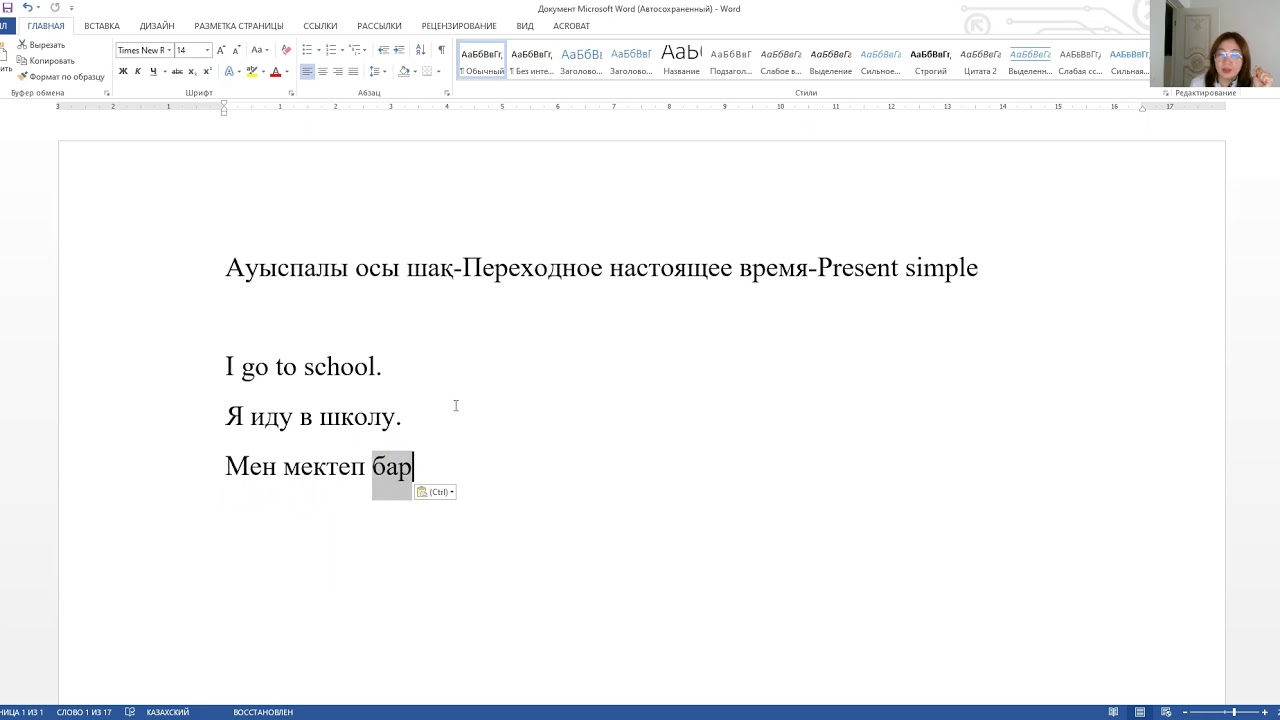The image size is (1280, 720).
Task: Switch to read mode view
Action: click(1114, 712)
